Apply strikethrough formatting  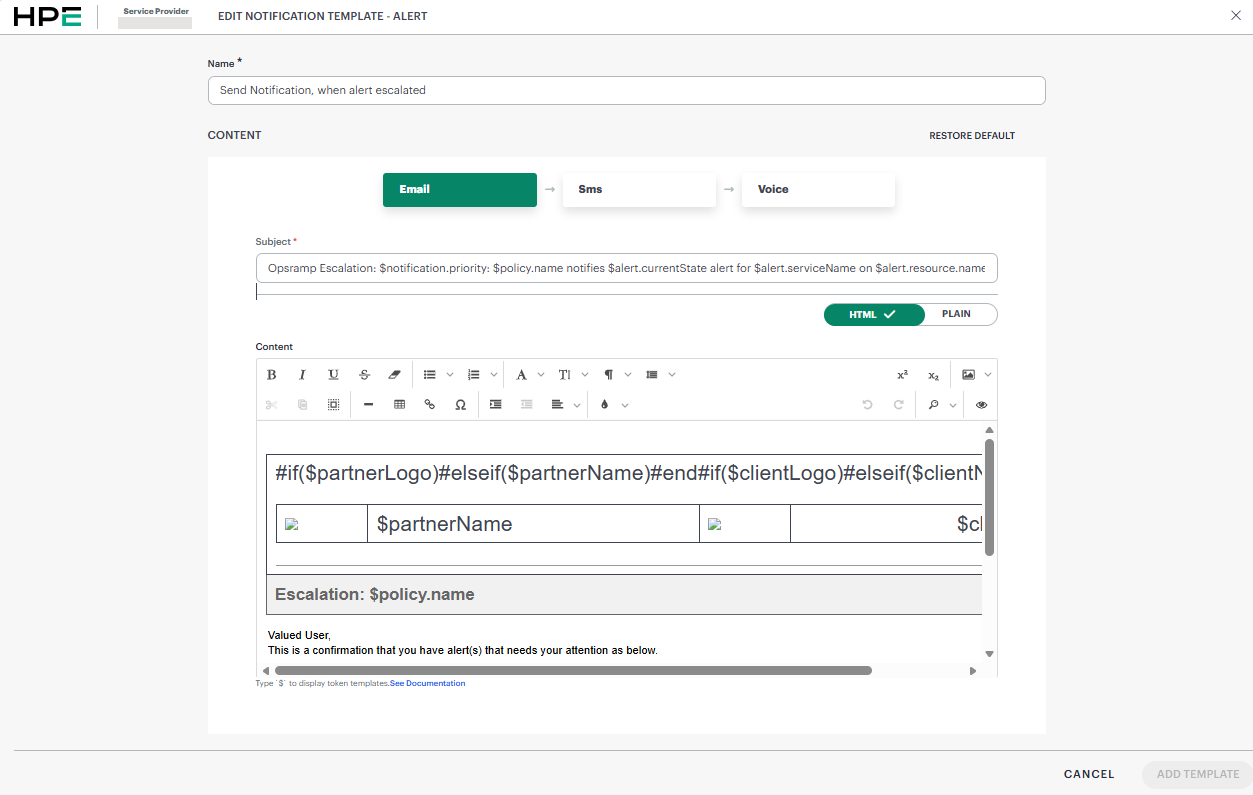click(364, 375)
